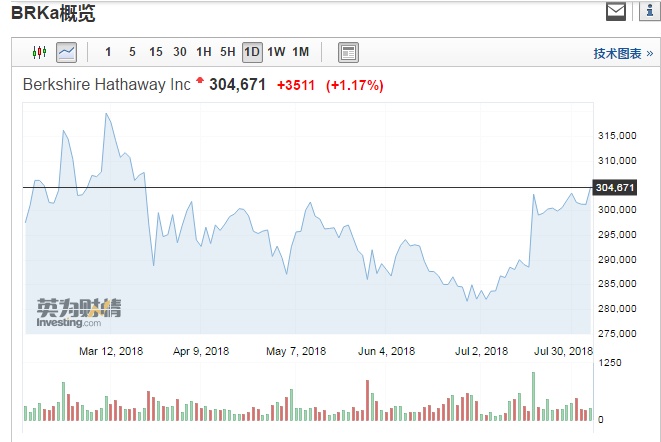Click the 275,000 axis label

tap(617, 334)
